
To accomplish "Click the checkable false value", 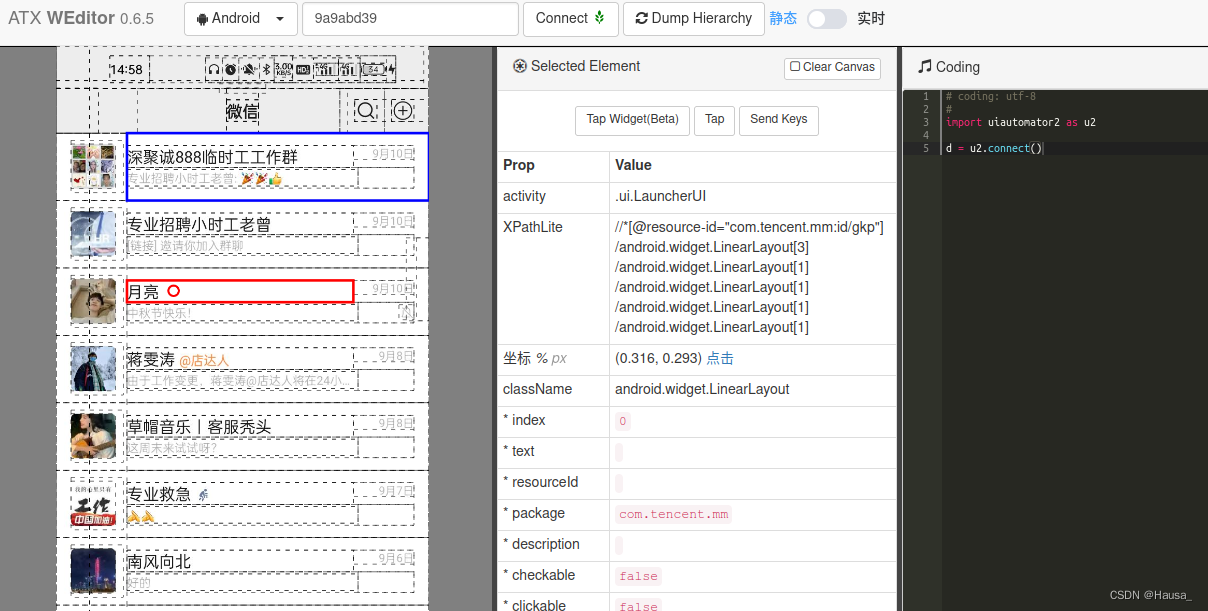I will [x=638, y=576].
